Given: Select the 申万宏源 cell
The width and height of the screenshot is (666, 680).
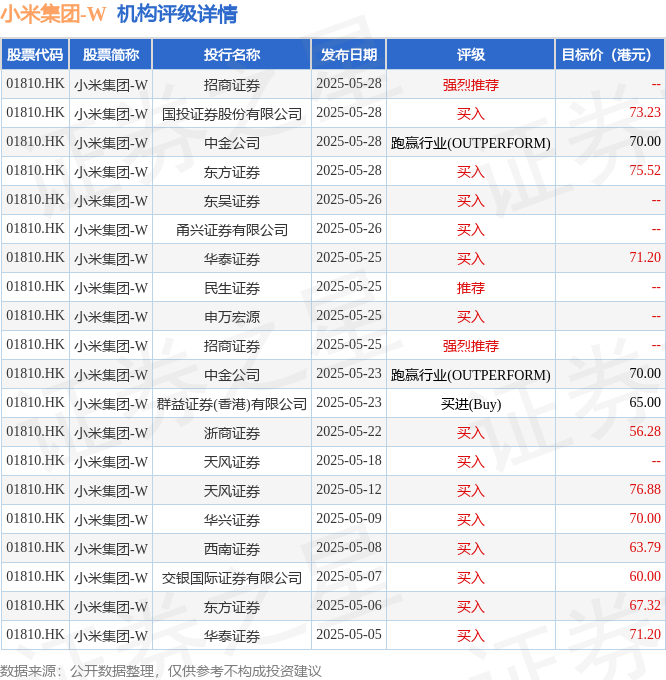Looking at the screenshot, I should click(x=232, y=317).
